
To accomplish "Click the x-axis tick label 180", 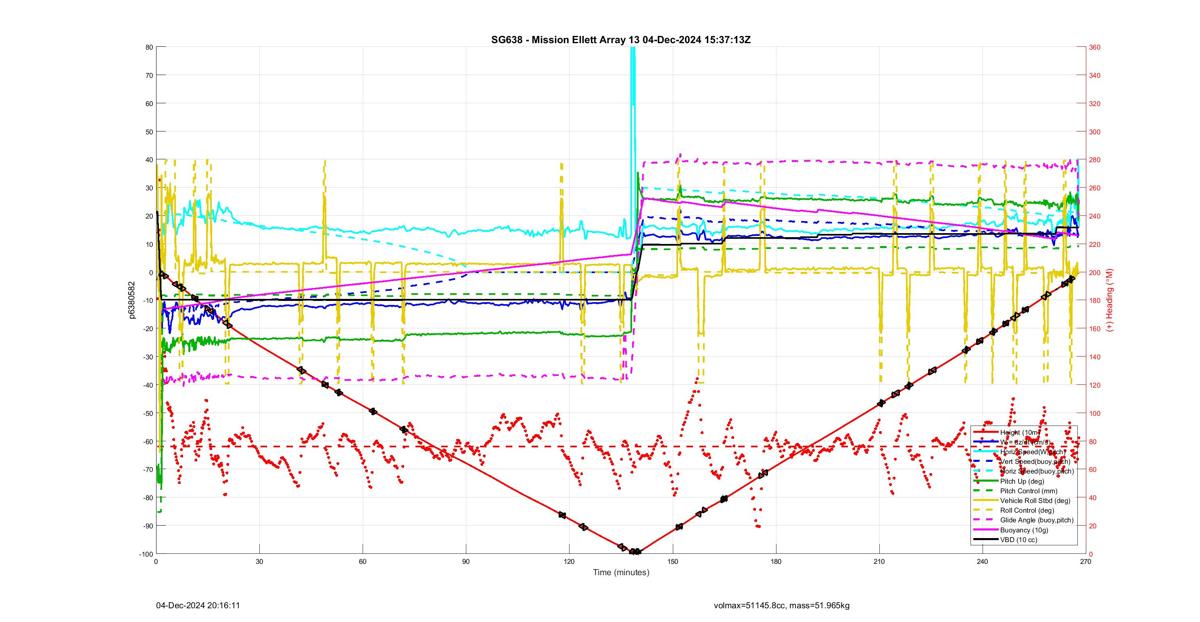I will (776, 562).
